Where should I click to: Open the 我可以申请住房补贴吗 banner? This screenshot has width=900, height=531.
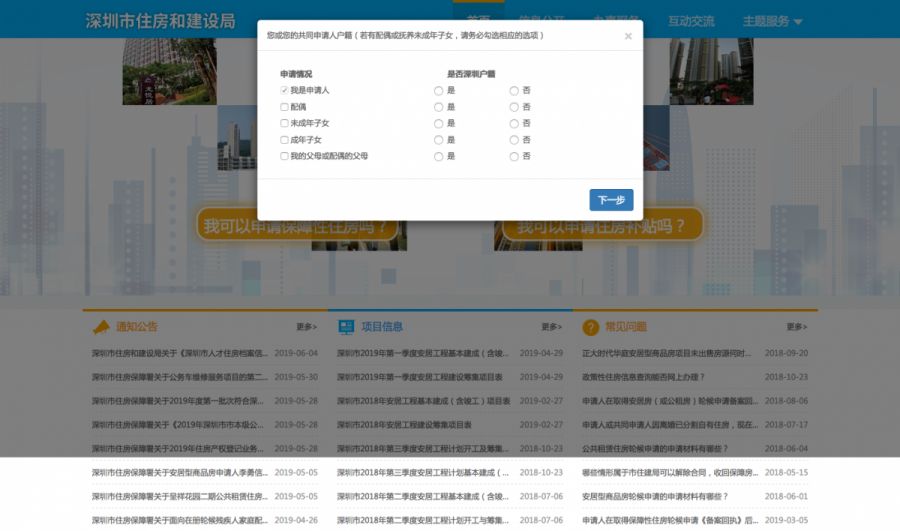(x=600, y=227)
